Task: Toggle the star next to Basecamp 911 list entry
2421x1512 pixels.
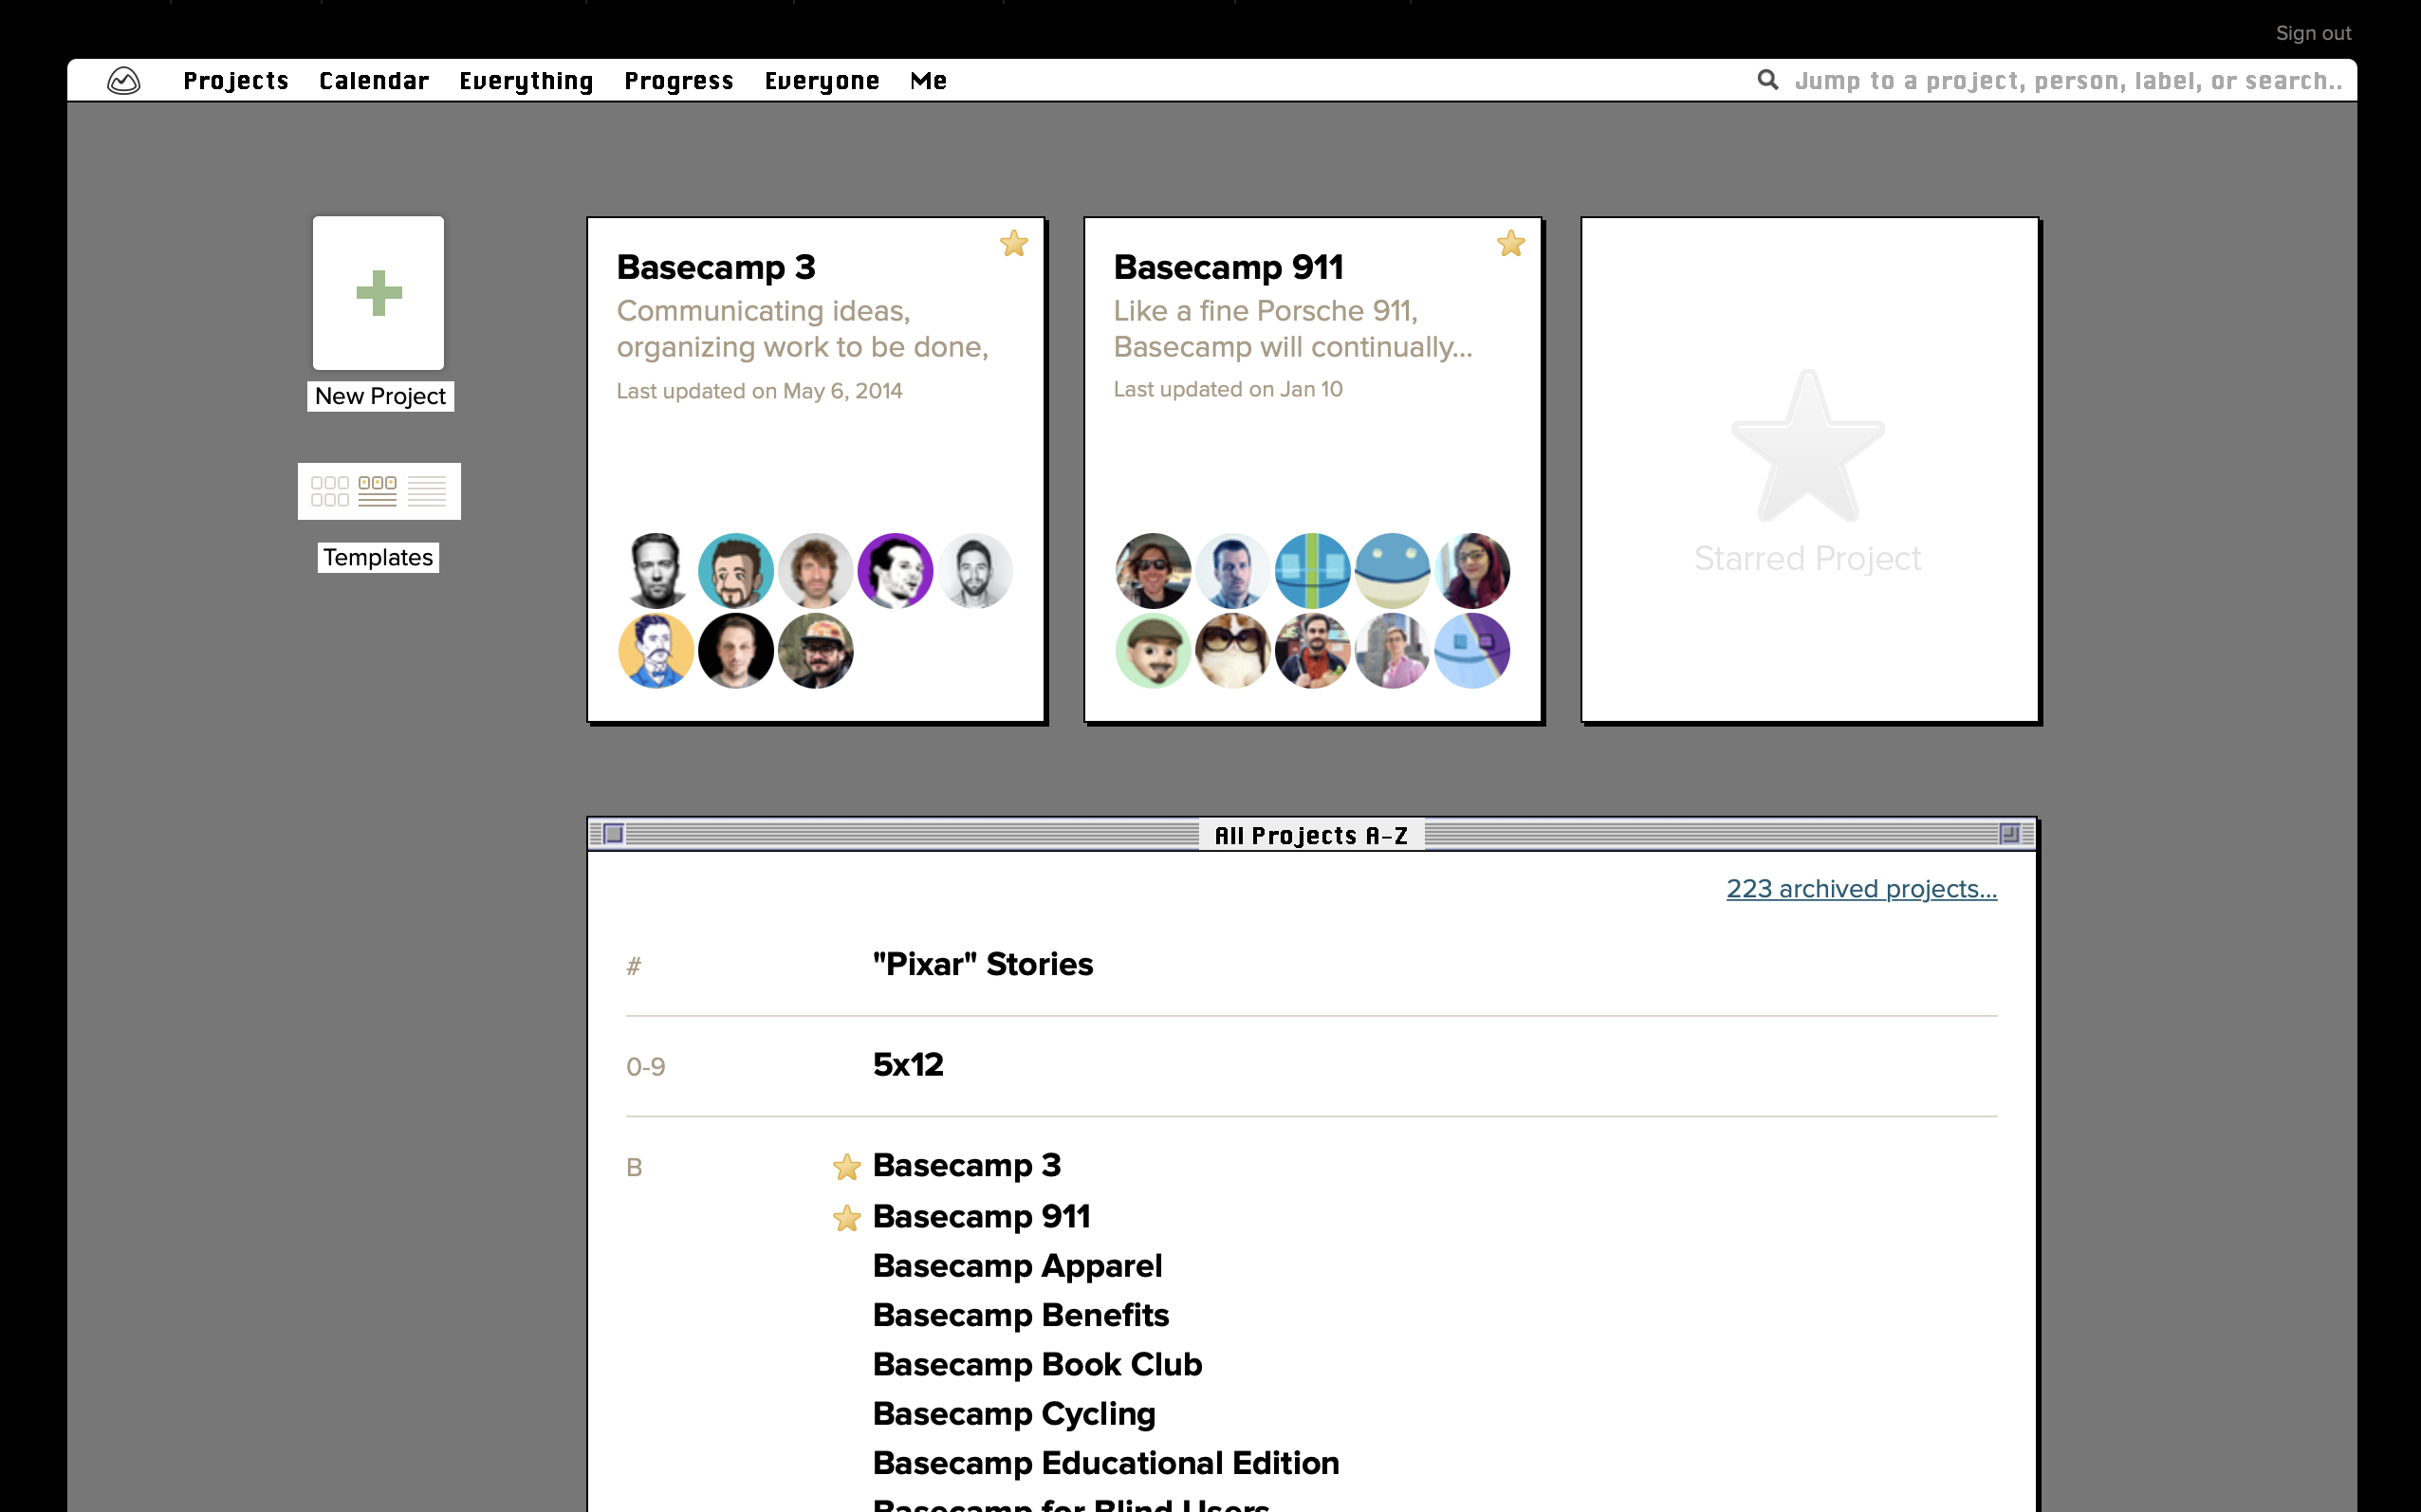Action: coord(847,1218)
